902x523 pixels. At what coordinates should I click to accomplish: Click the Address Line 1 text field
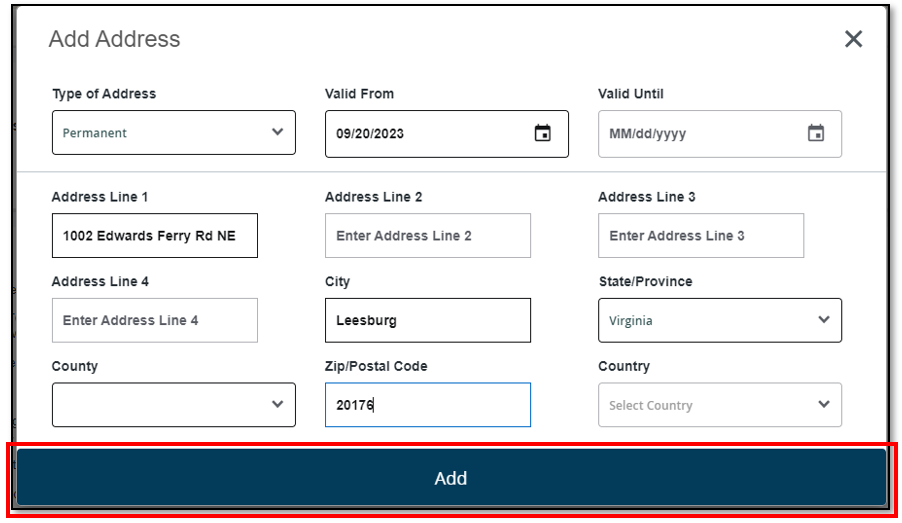[x=154, y=236]
